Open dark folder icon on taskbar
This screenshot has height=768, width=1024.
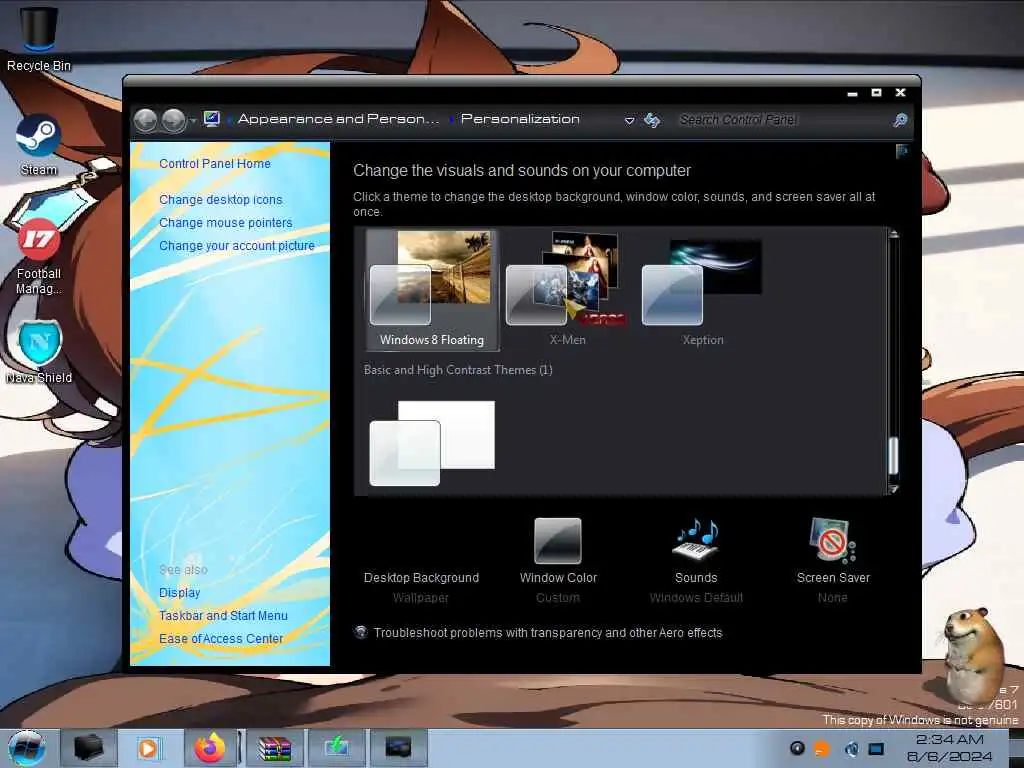[x=89, y=748]
